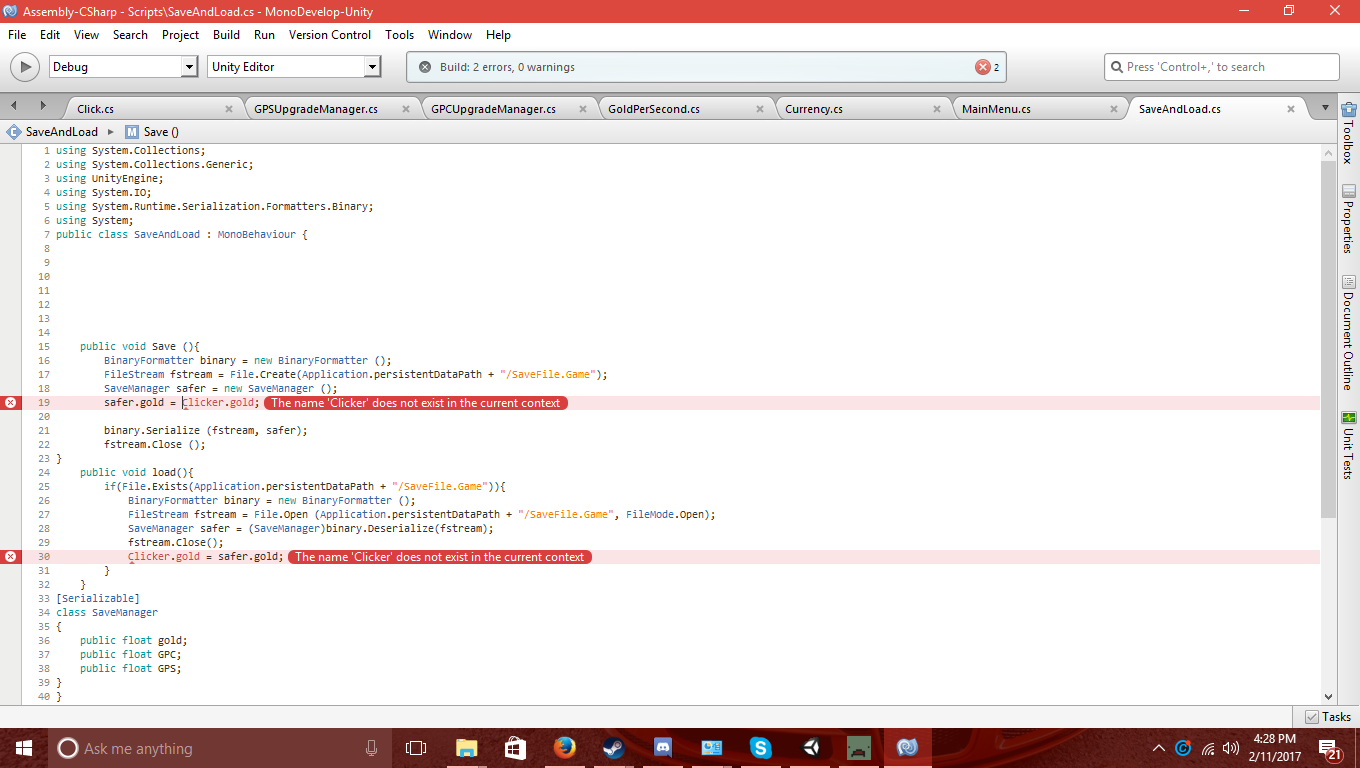Close the Click.cs tab
1360x768 pixels.
(x=229, y=109)
